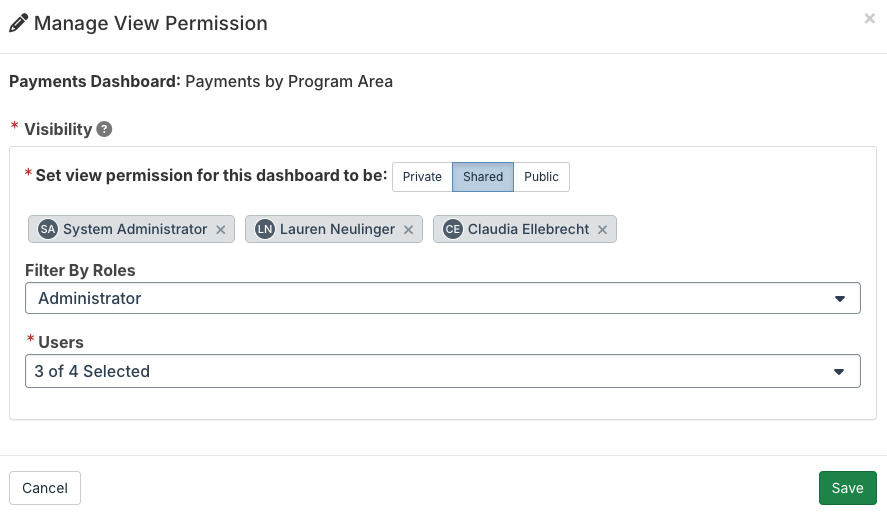Cancel the permission changes
Image resolution: width=887 pixels, height=516 pixels.
[x=45, y=488]
